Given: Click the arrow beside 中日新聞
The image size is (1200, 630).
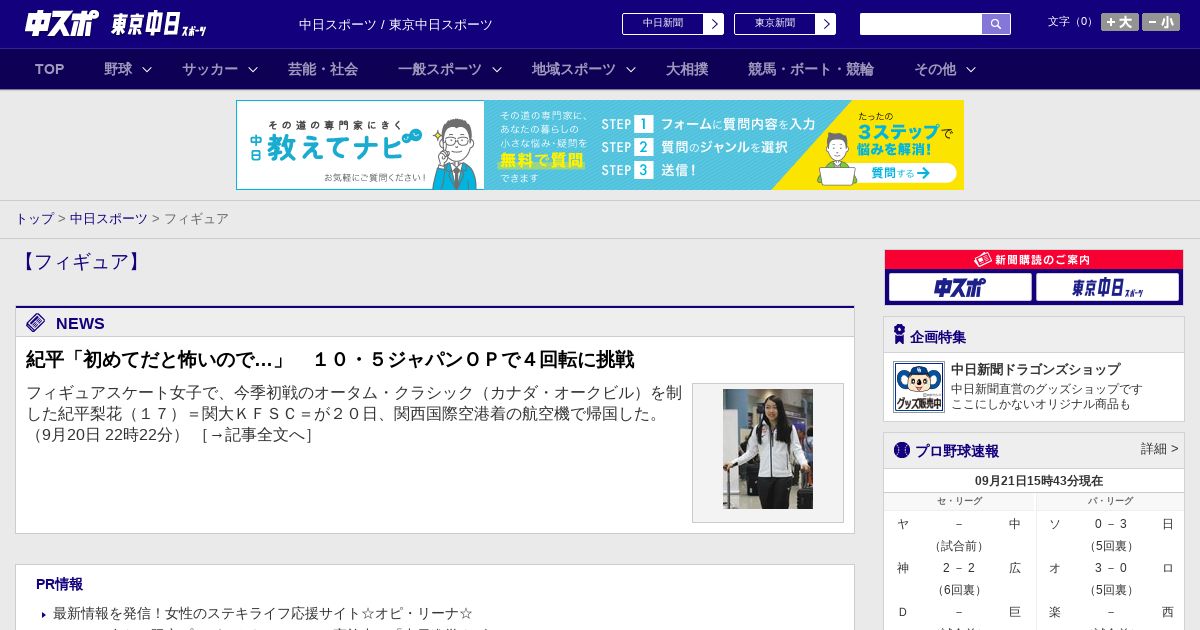Looking at the screenshot, I should (x=714, y=24).
